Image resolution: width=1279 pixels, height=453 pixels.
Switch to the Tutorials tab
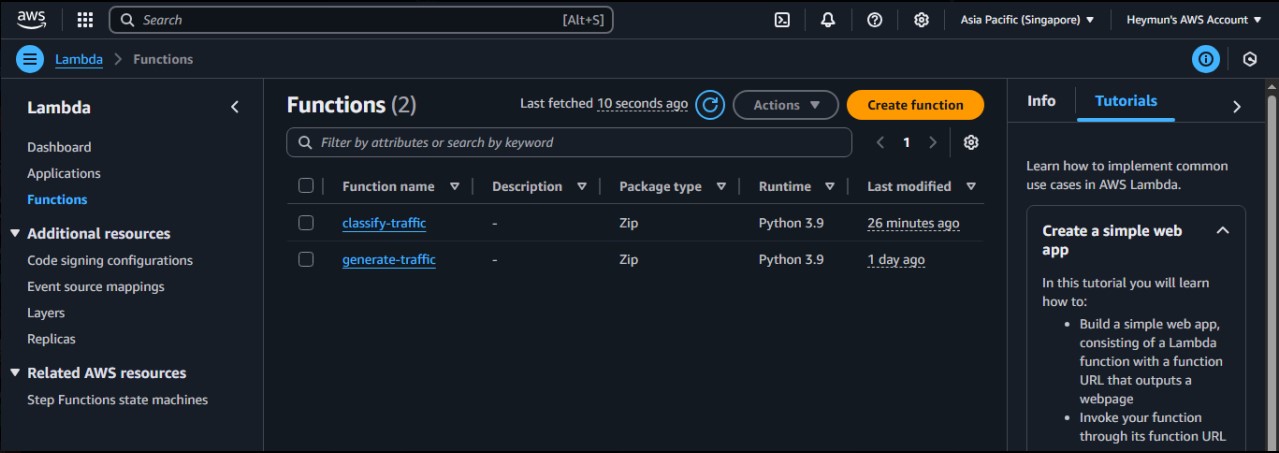[1126, 101]
